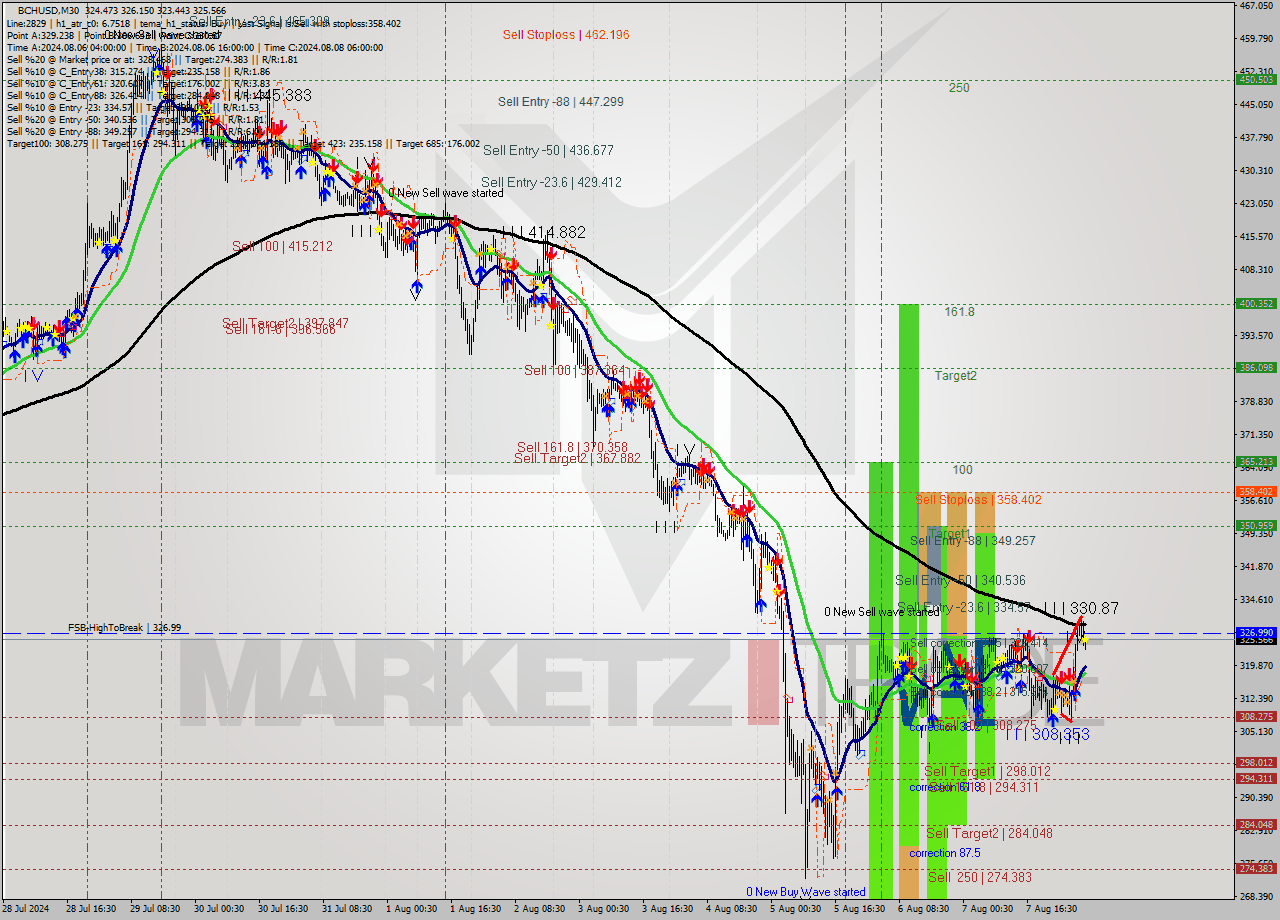Screen dimensions: 1280x920
Task: Click the blue 'correction 87.5' label
Action: (x=945, y=853)
